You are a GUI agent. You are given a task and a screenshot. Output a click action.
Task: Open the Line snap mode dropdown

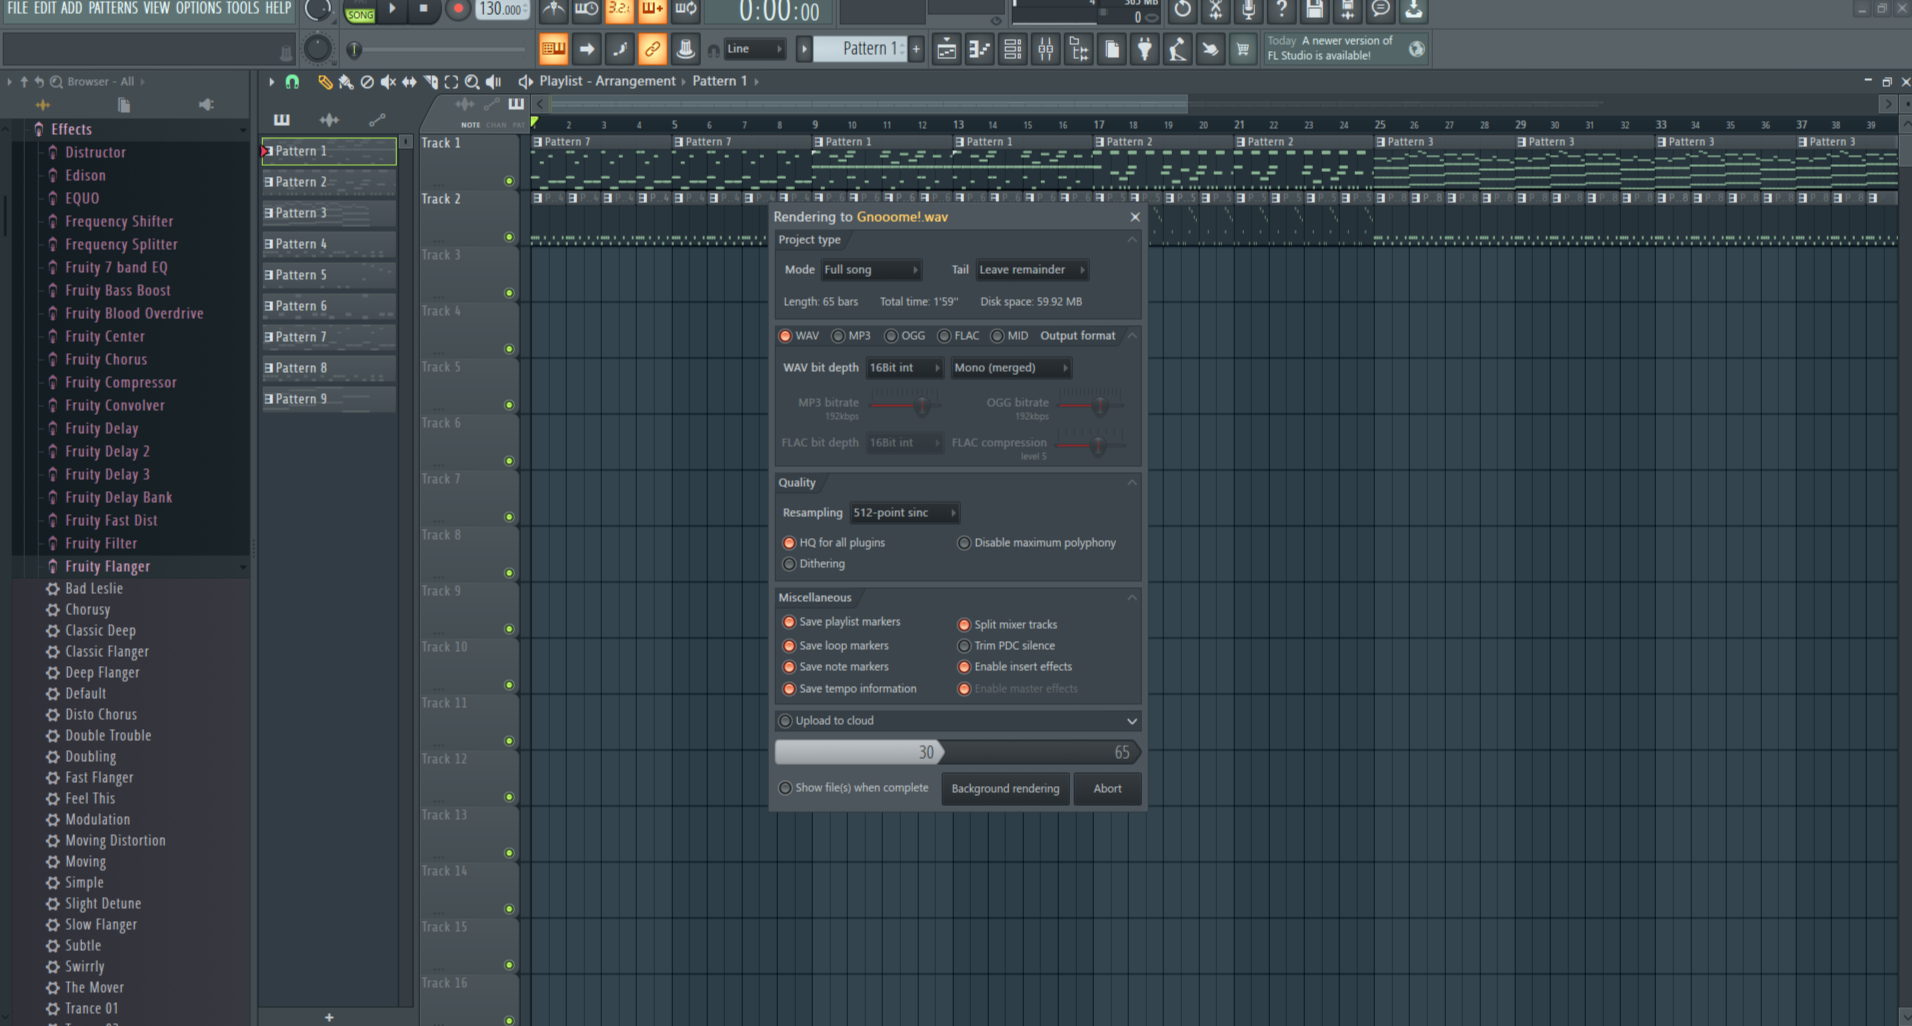coord(755,49)
